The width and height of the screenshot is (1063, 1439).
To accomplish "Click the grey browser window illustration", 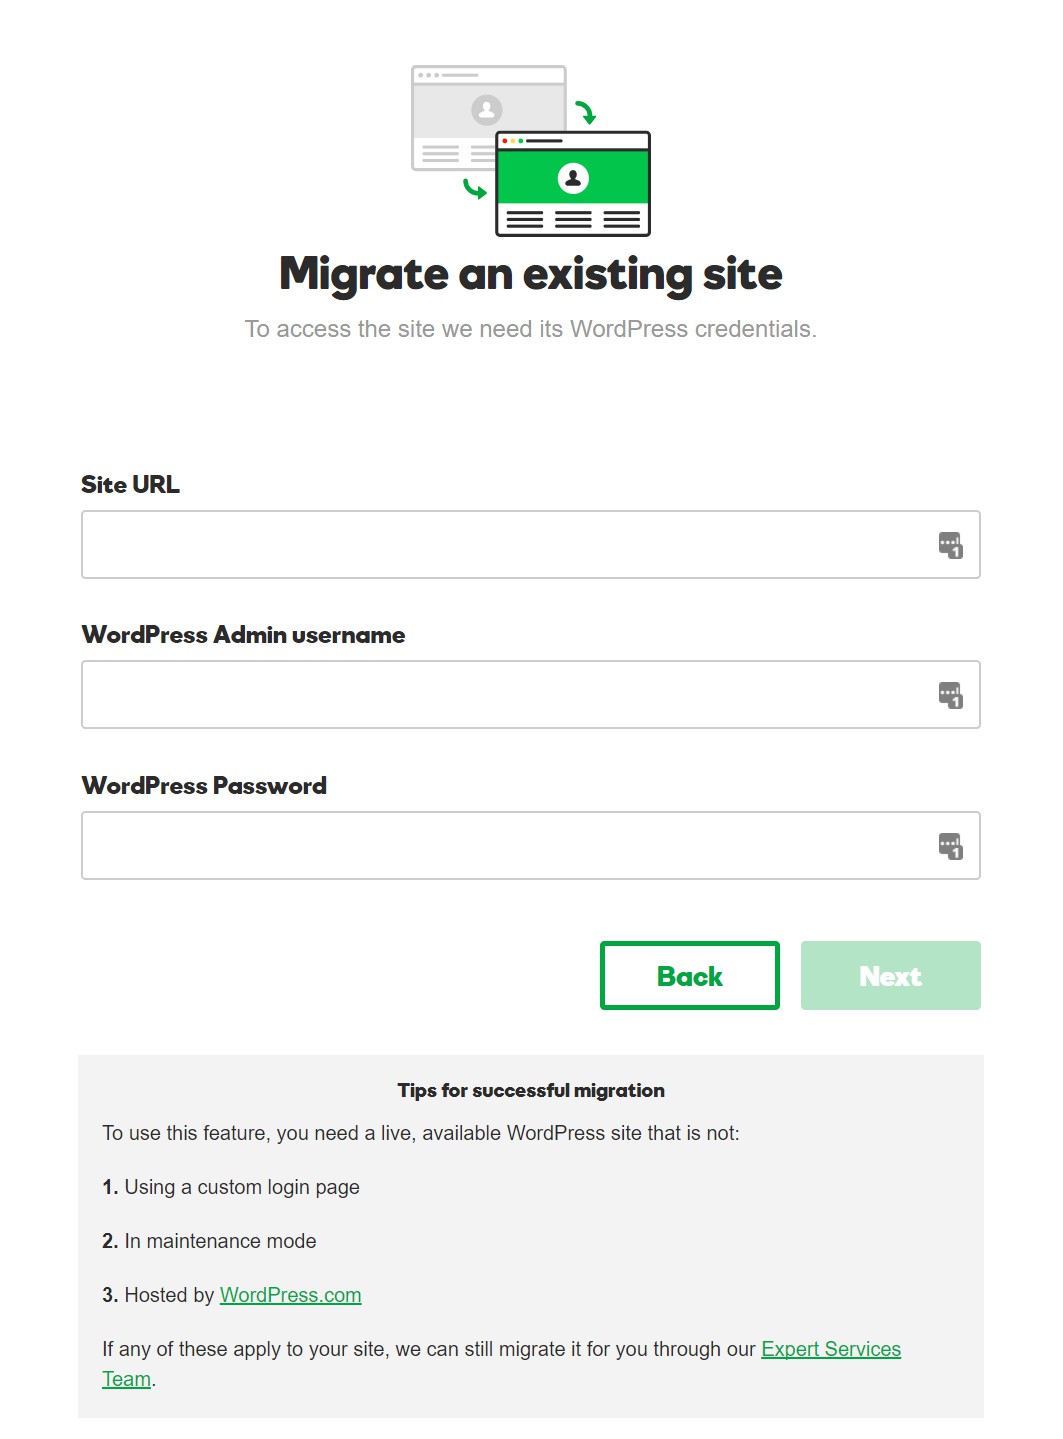I will [489, 118].
